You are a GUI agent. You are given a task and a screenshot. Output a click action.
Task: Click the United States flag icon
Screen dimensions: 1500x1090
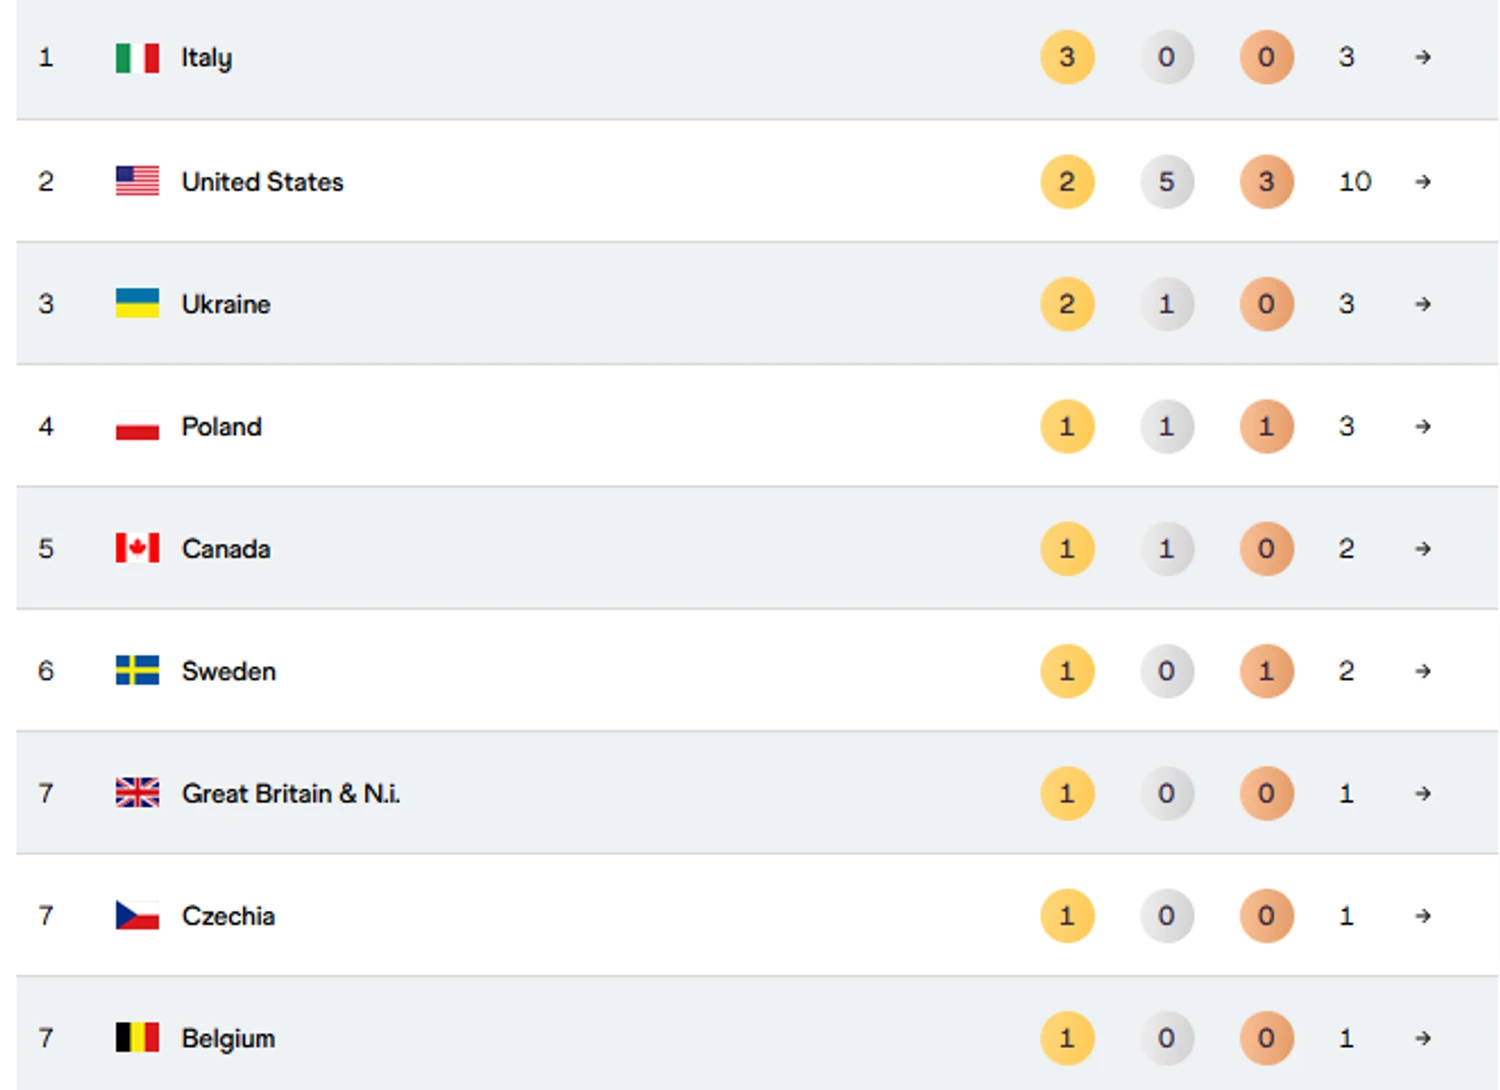tap(137, 181)
